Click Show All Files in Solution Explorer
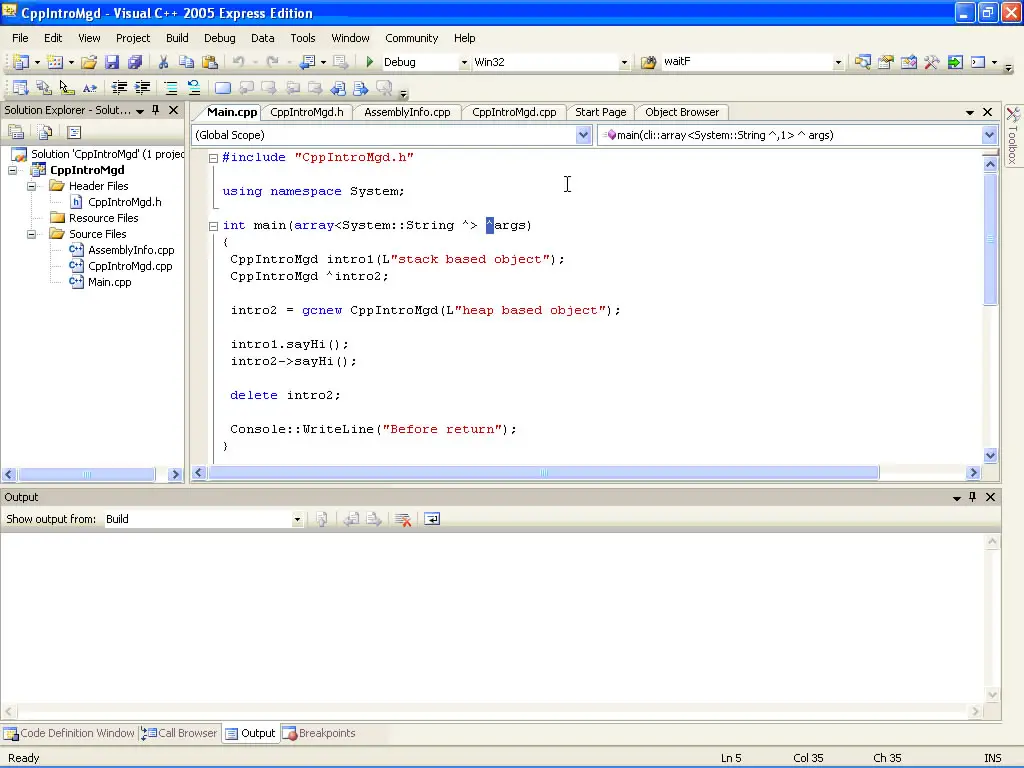1024x768 pixels. point(44,133)
